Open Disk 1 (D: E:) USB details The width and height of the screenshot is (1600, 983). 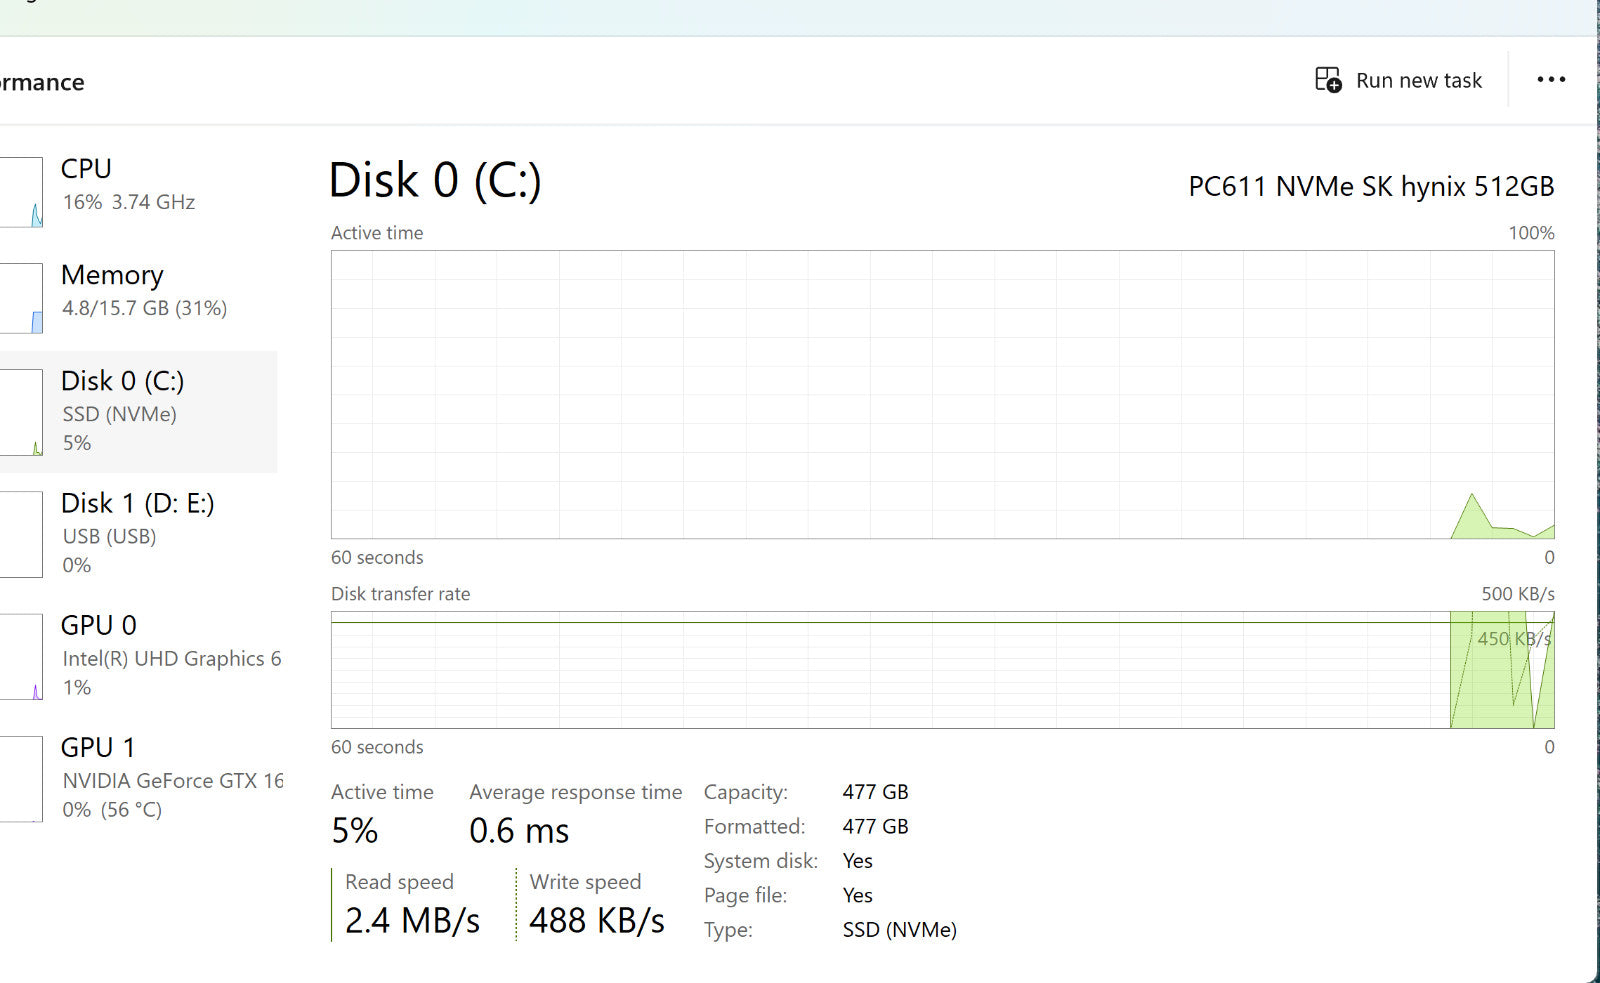point(138,532)
